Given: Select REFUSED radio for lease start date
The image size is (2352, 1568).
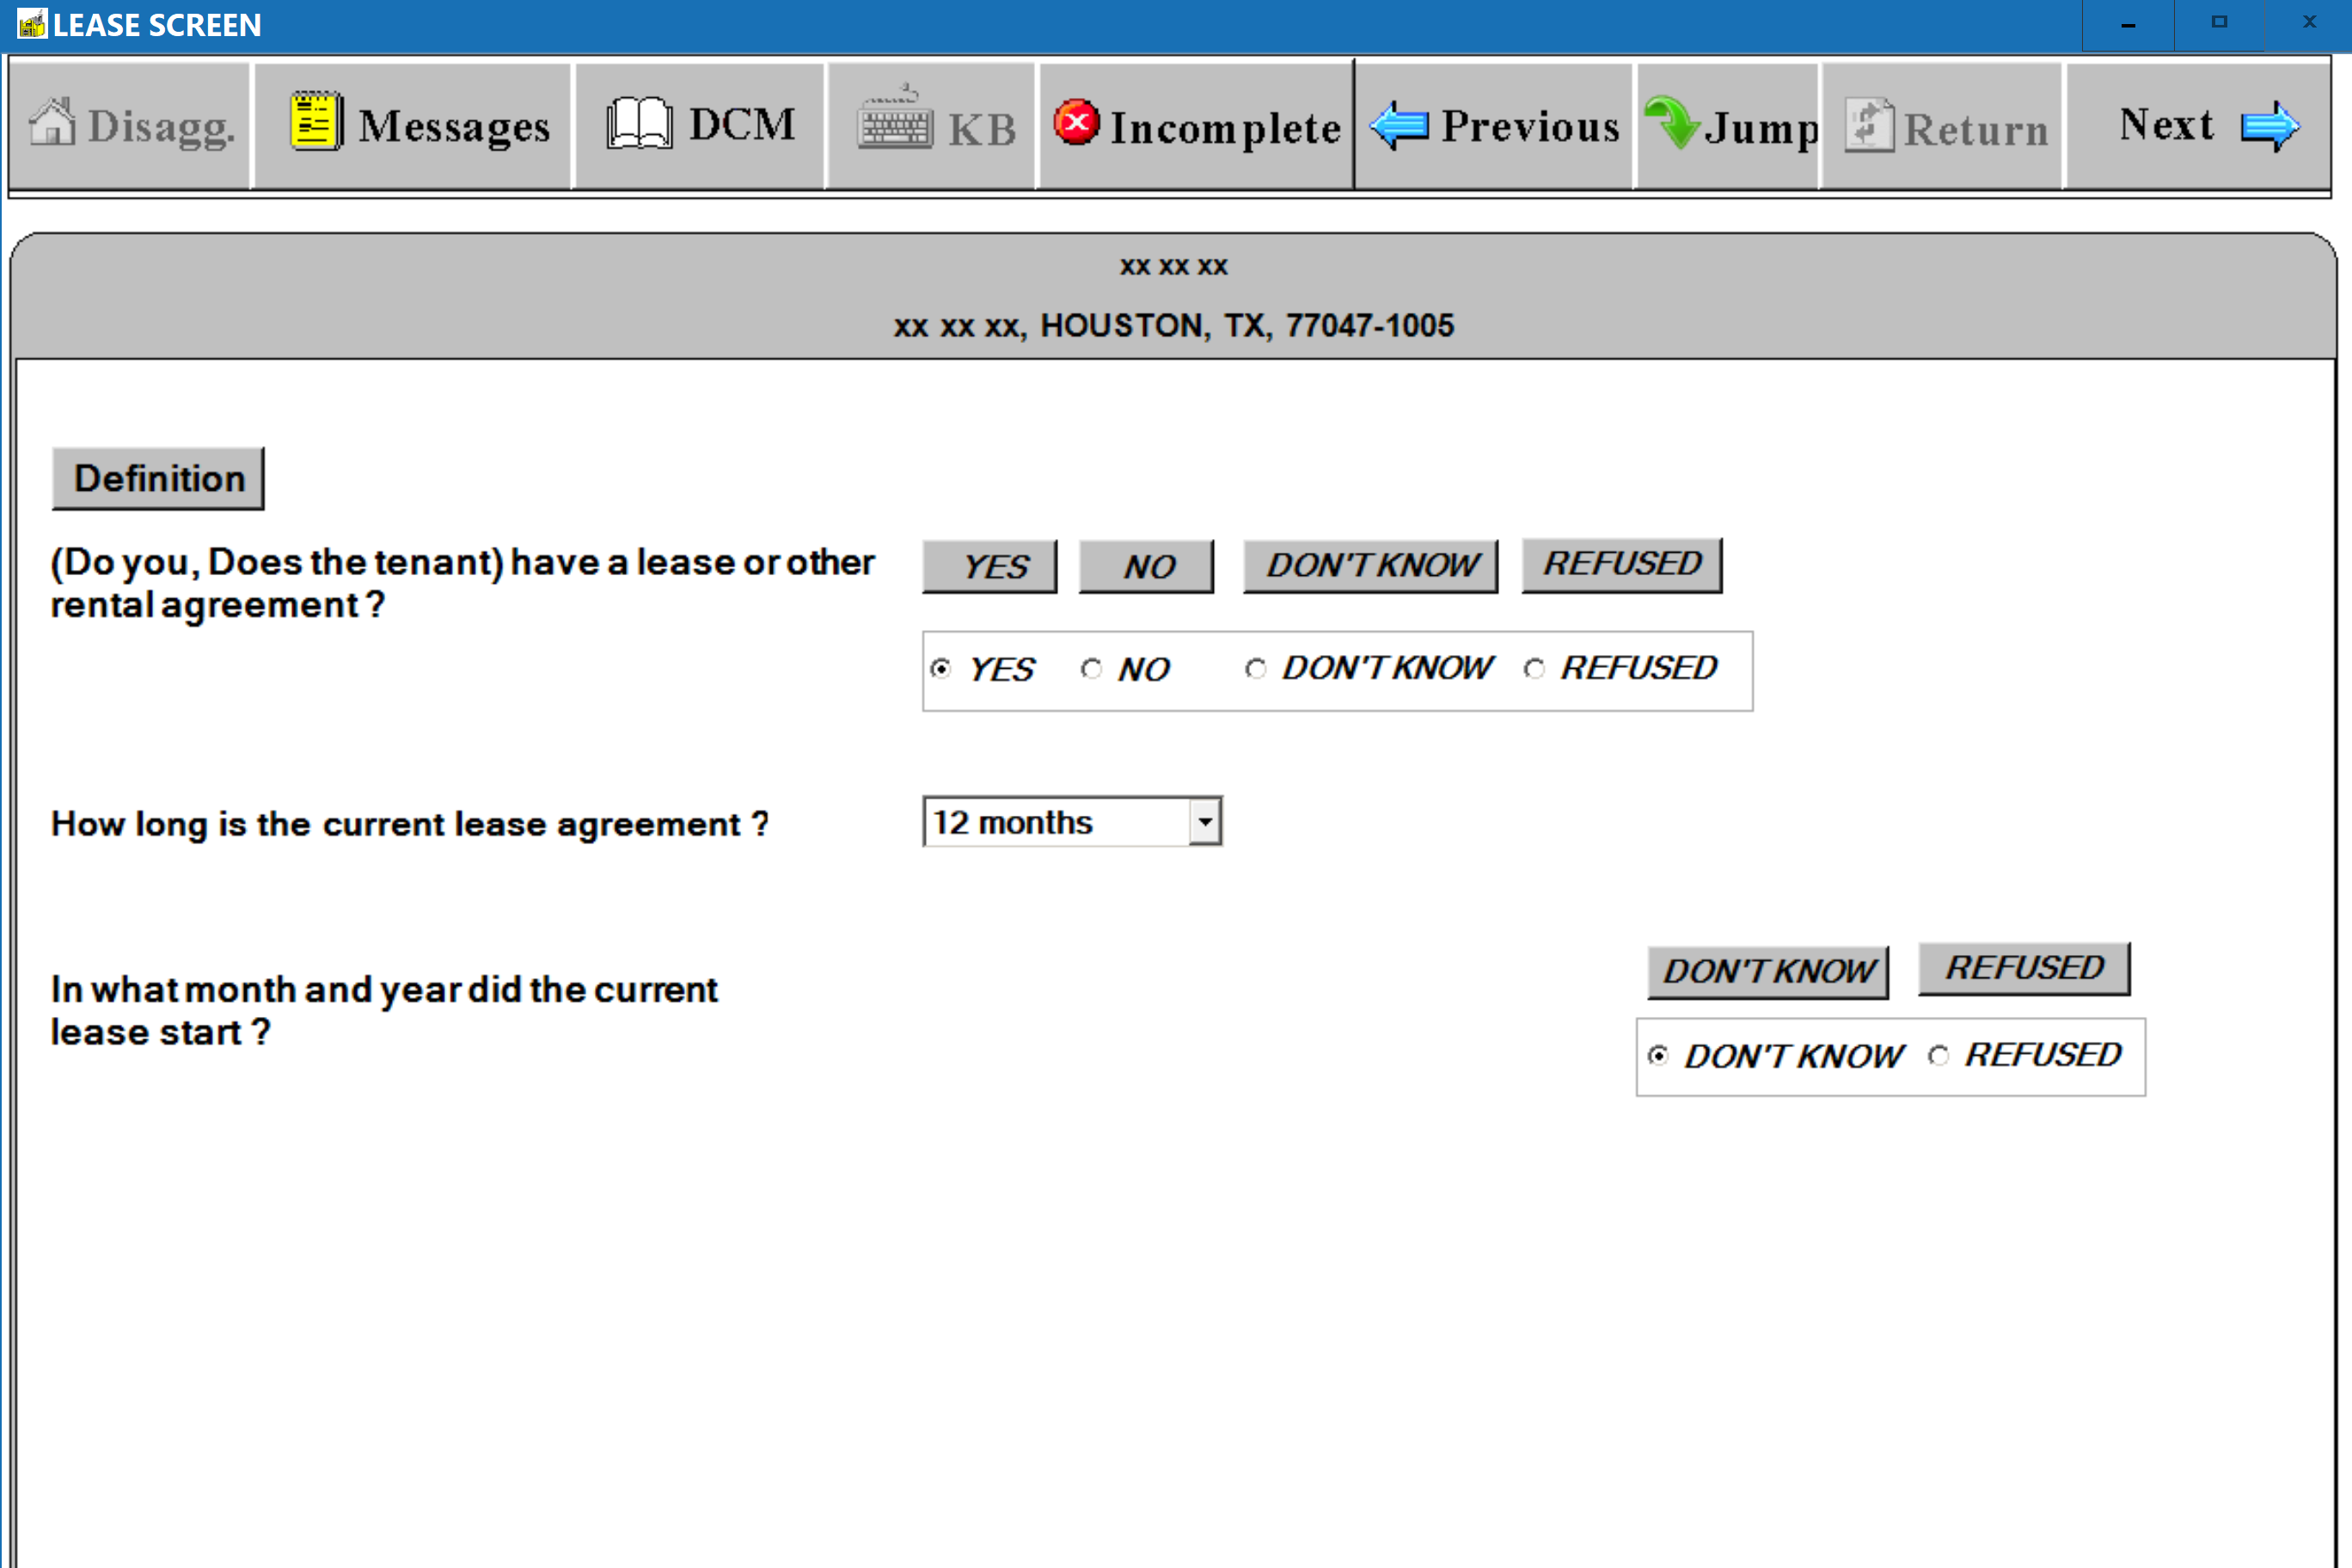Looking at the screenshot, I should [1938, 1056].
